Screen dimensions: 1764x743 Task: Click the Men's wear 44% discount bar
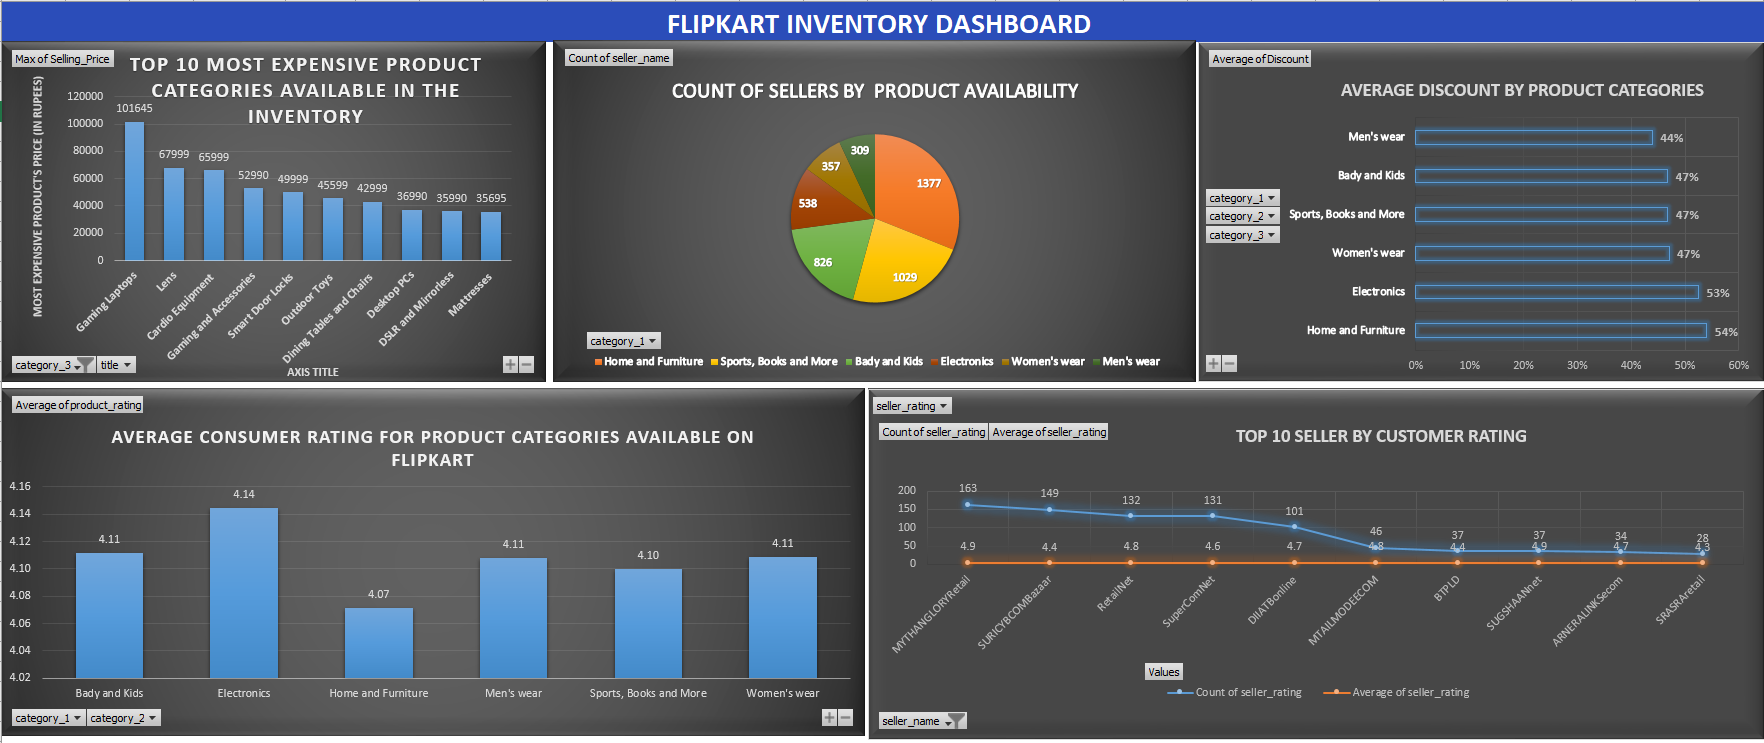pyautogui.click(x=1534, y=137)
